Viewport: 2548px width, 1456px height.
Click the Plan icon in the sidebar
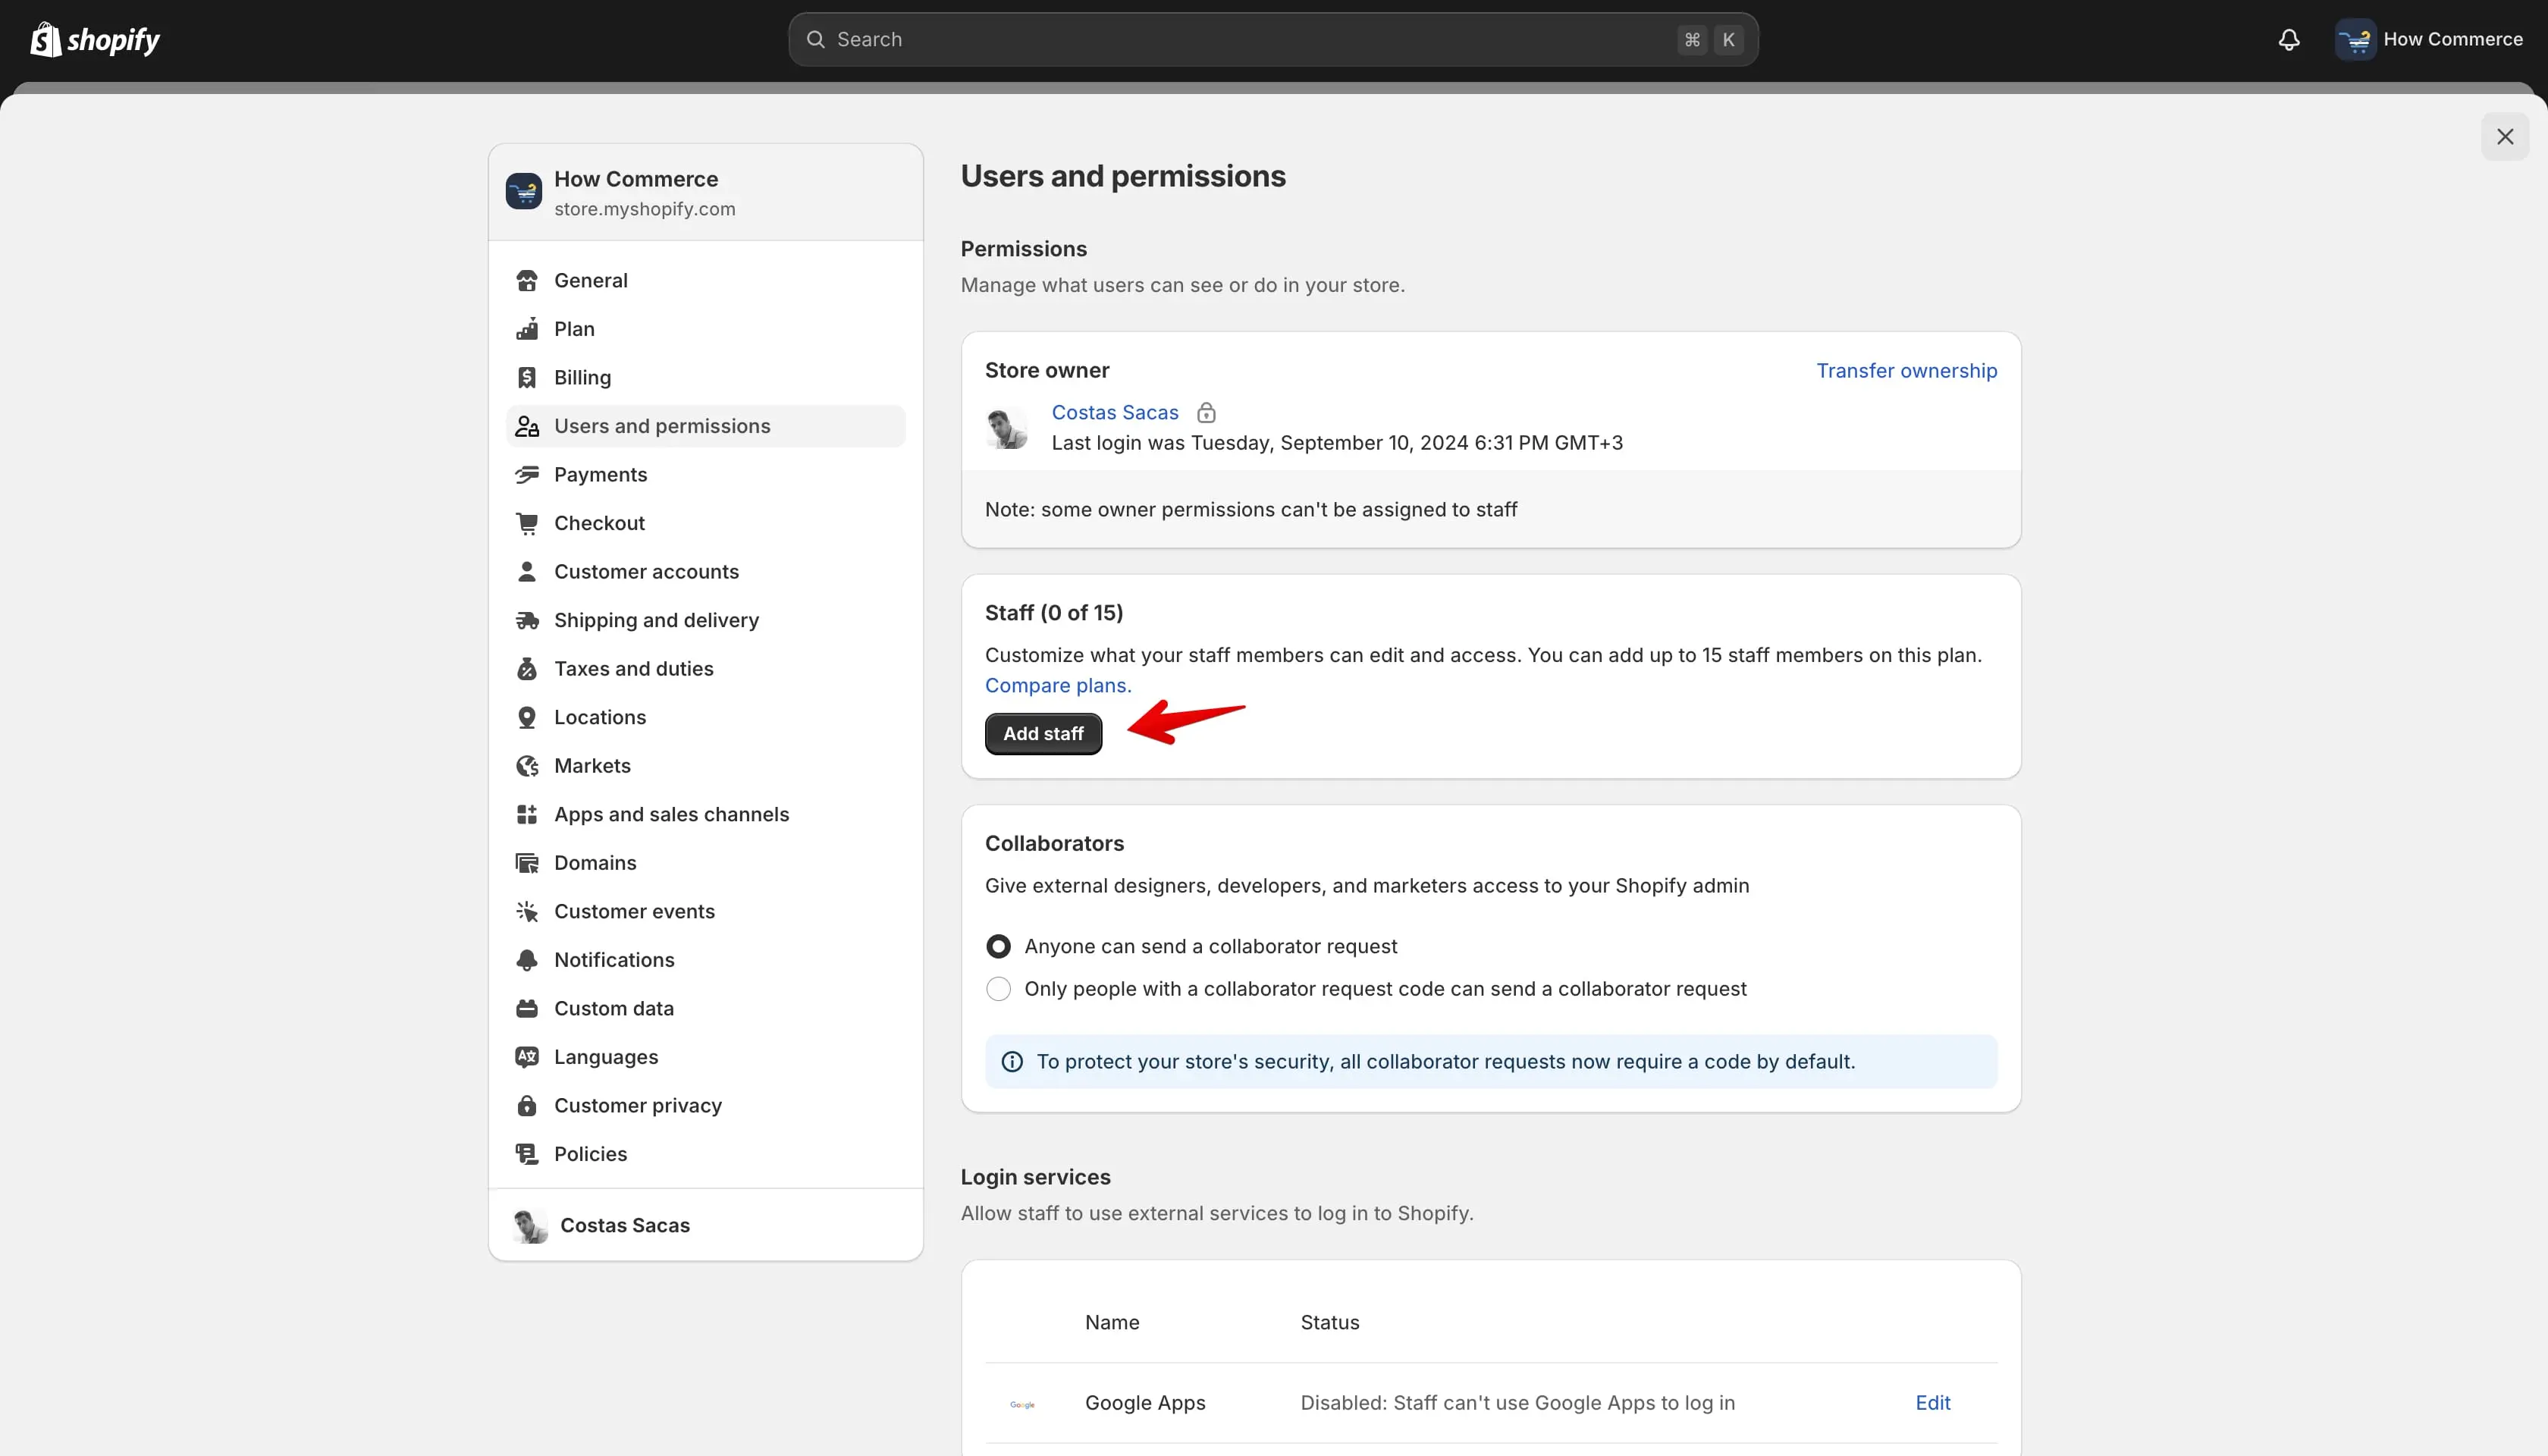527,329
